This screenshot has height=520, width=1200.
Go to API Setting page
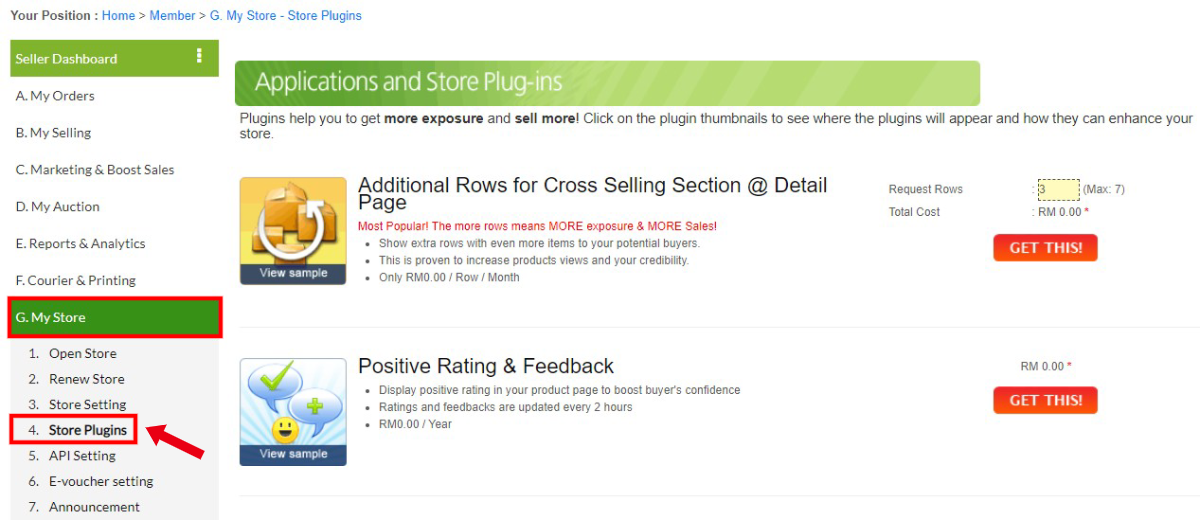pos(82,456)
